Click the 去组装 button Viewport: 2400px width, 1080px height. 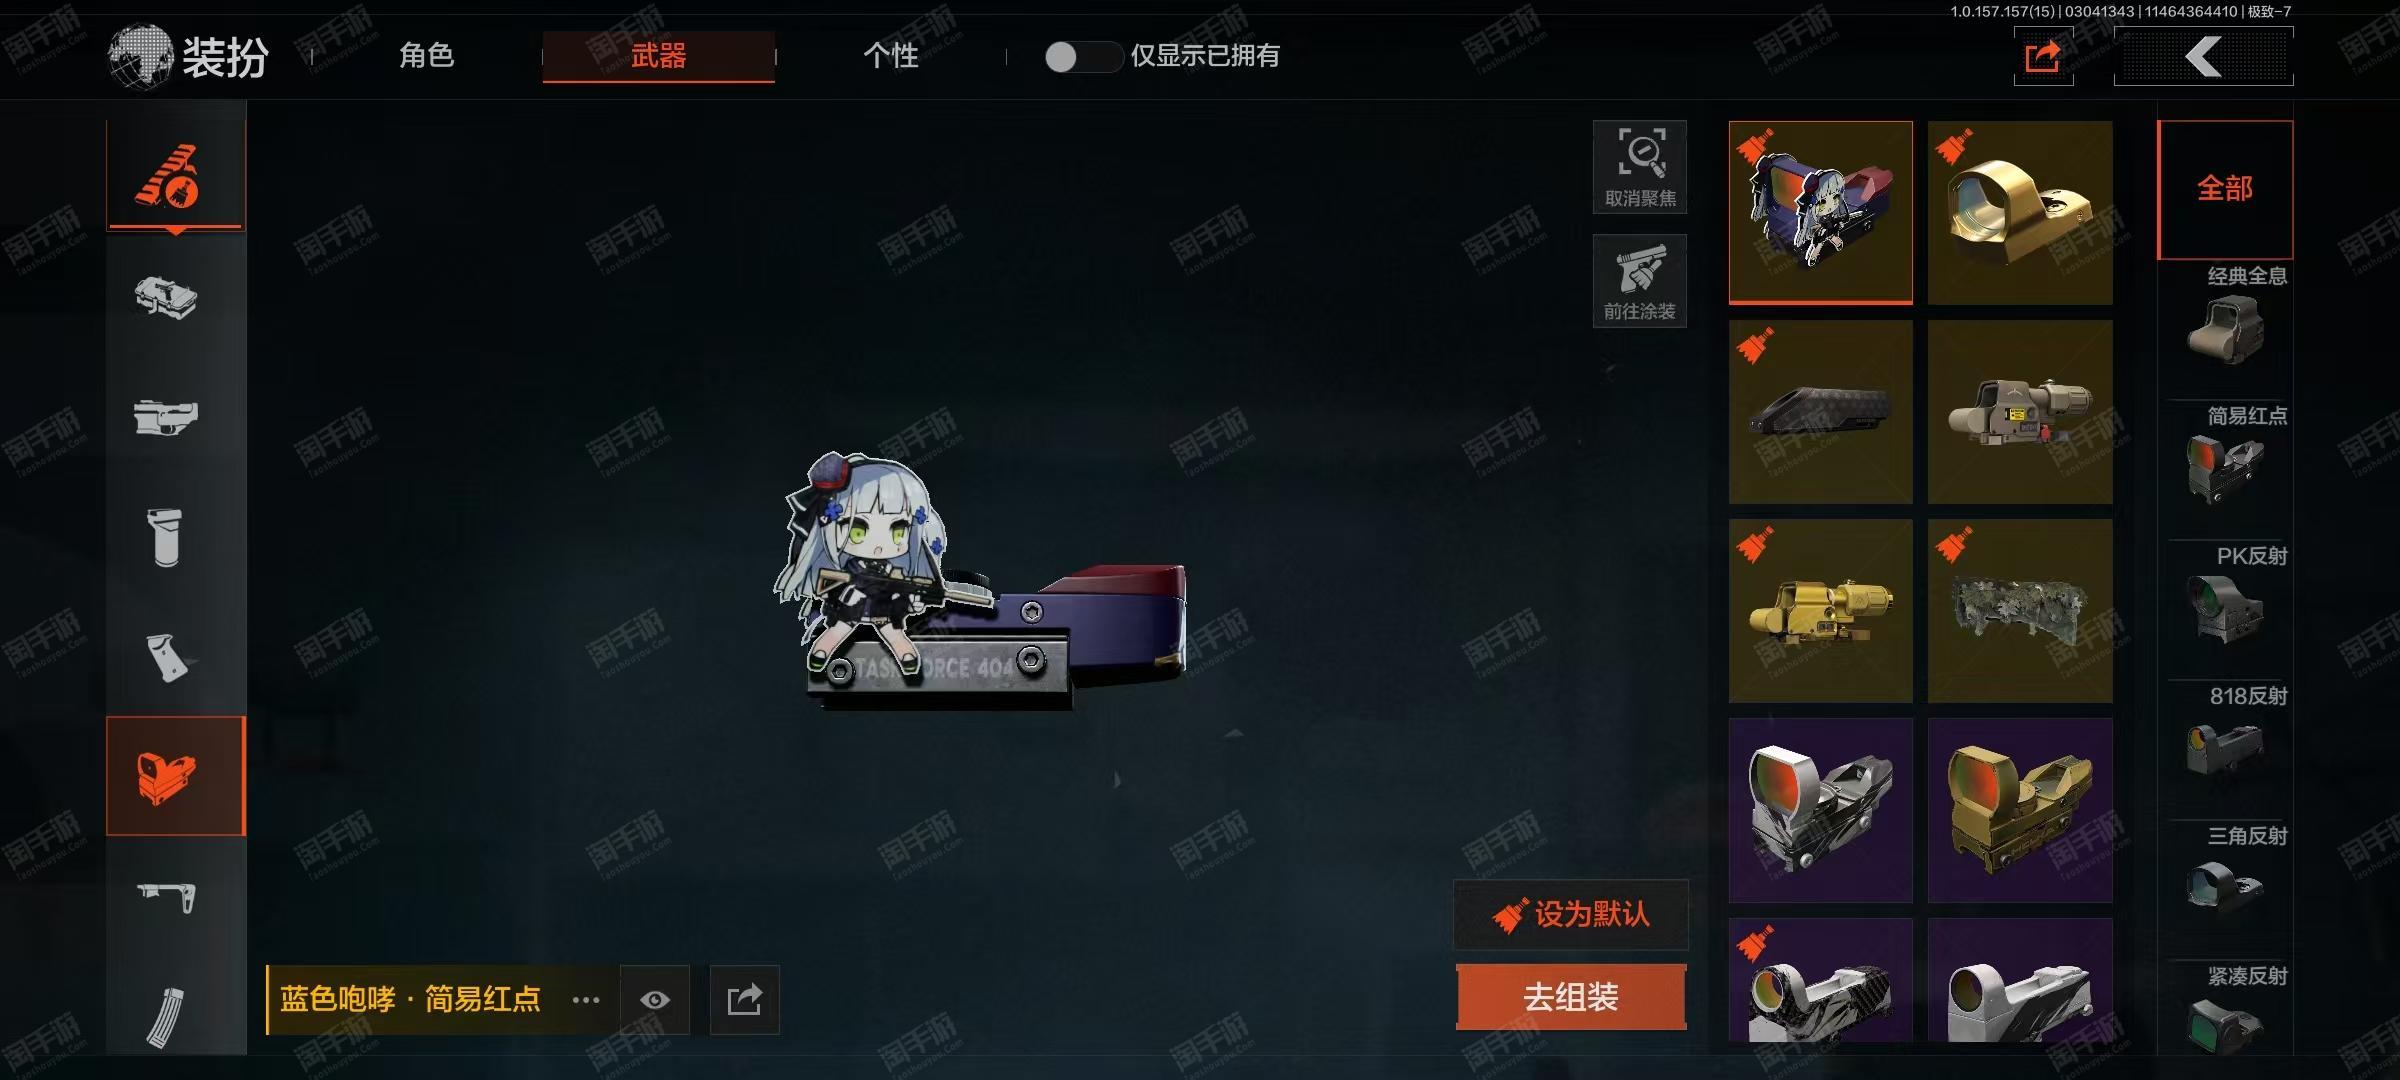click(1571, 997)
